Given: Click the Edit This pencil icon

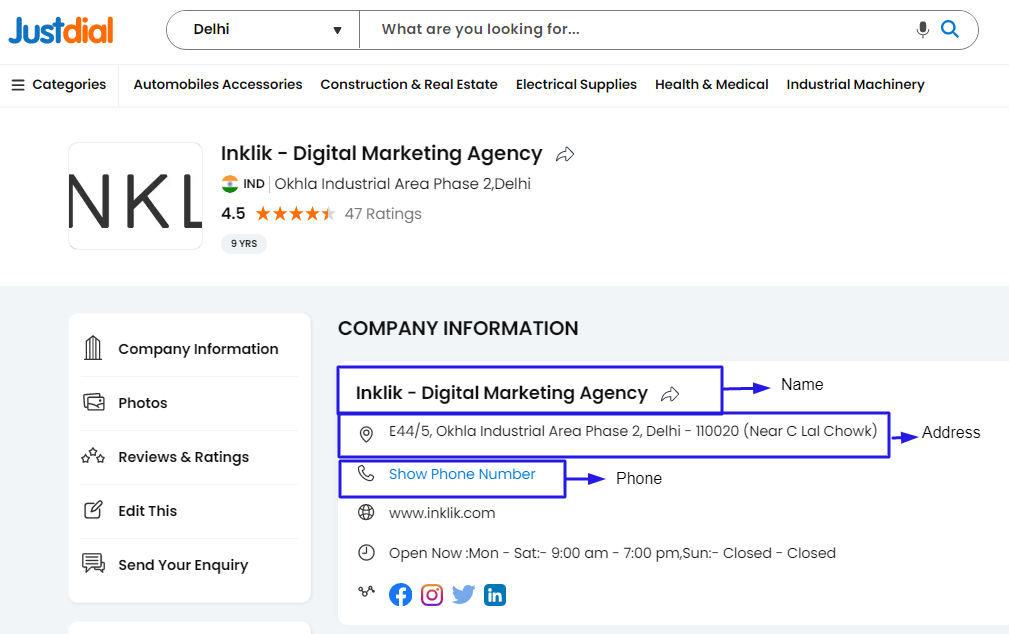Looking at the screenshot, I should 93,511.
